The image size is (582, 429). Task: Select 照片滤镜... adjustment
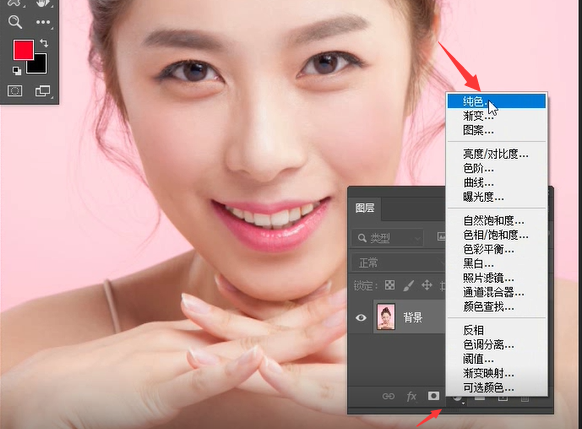point(496,278)
